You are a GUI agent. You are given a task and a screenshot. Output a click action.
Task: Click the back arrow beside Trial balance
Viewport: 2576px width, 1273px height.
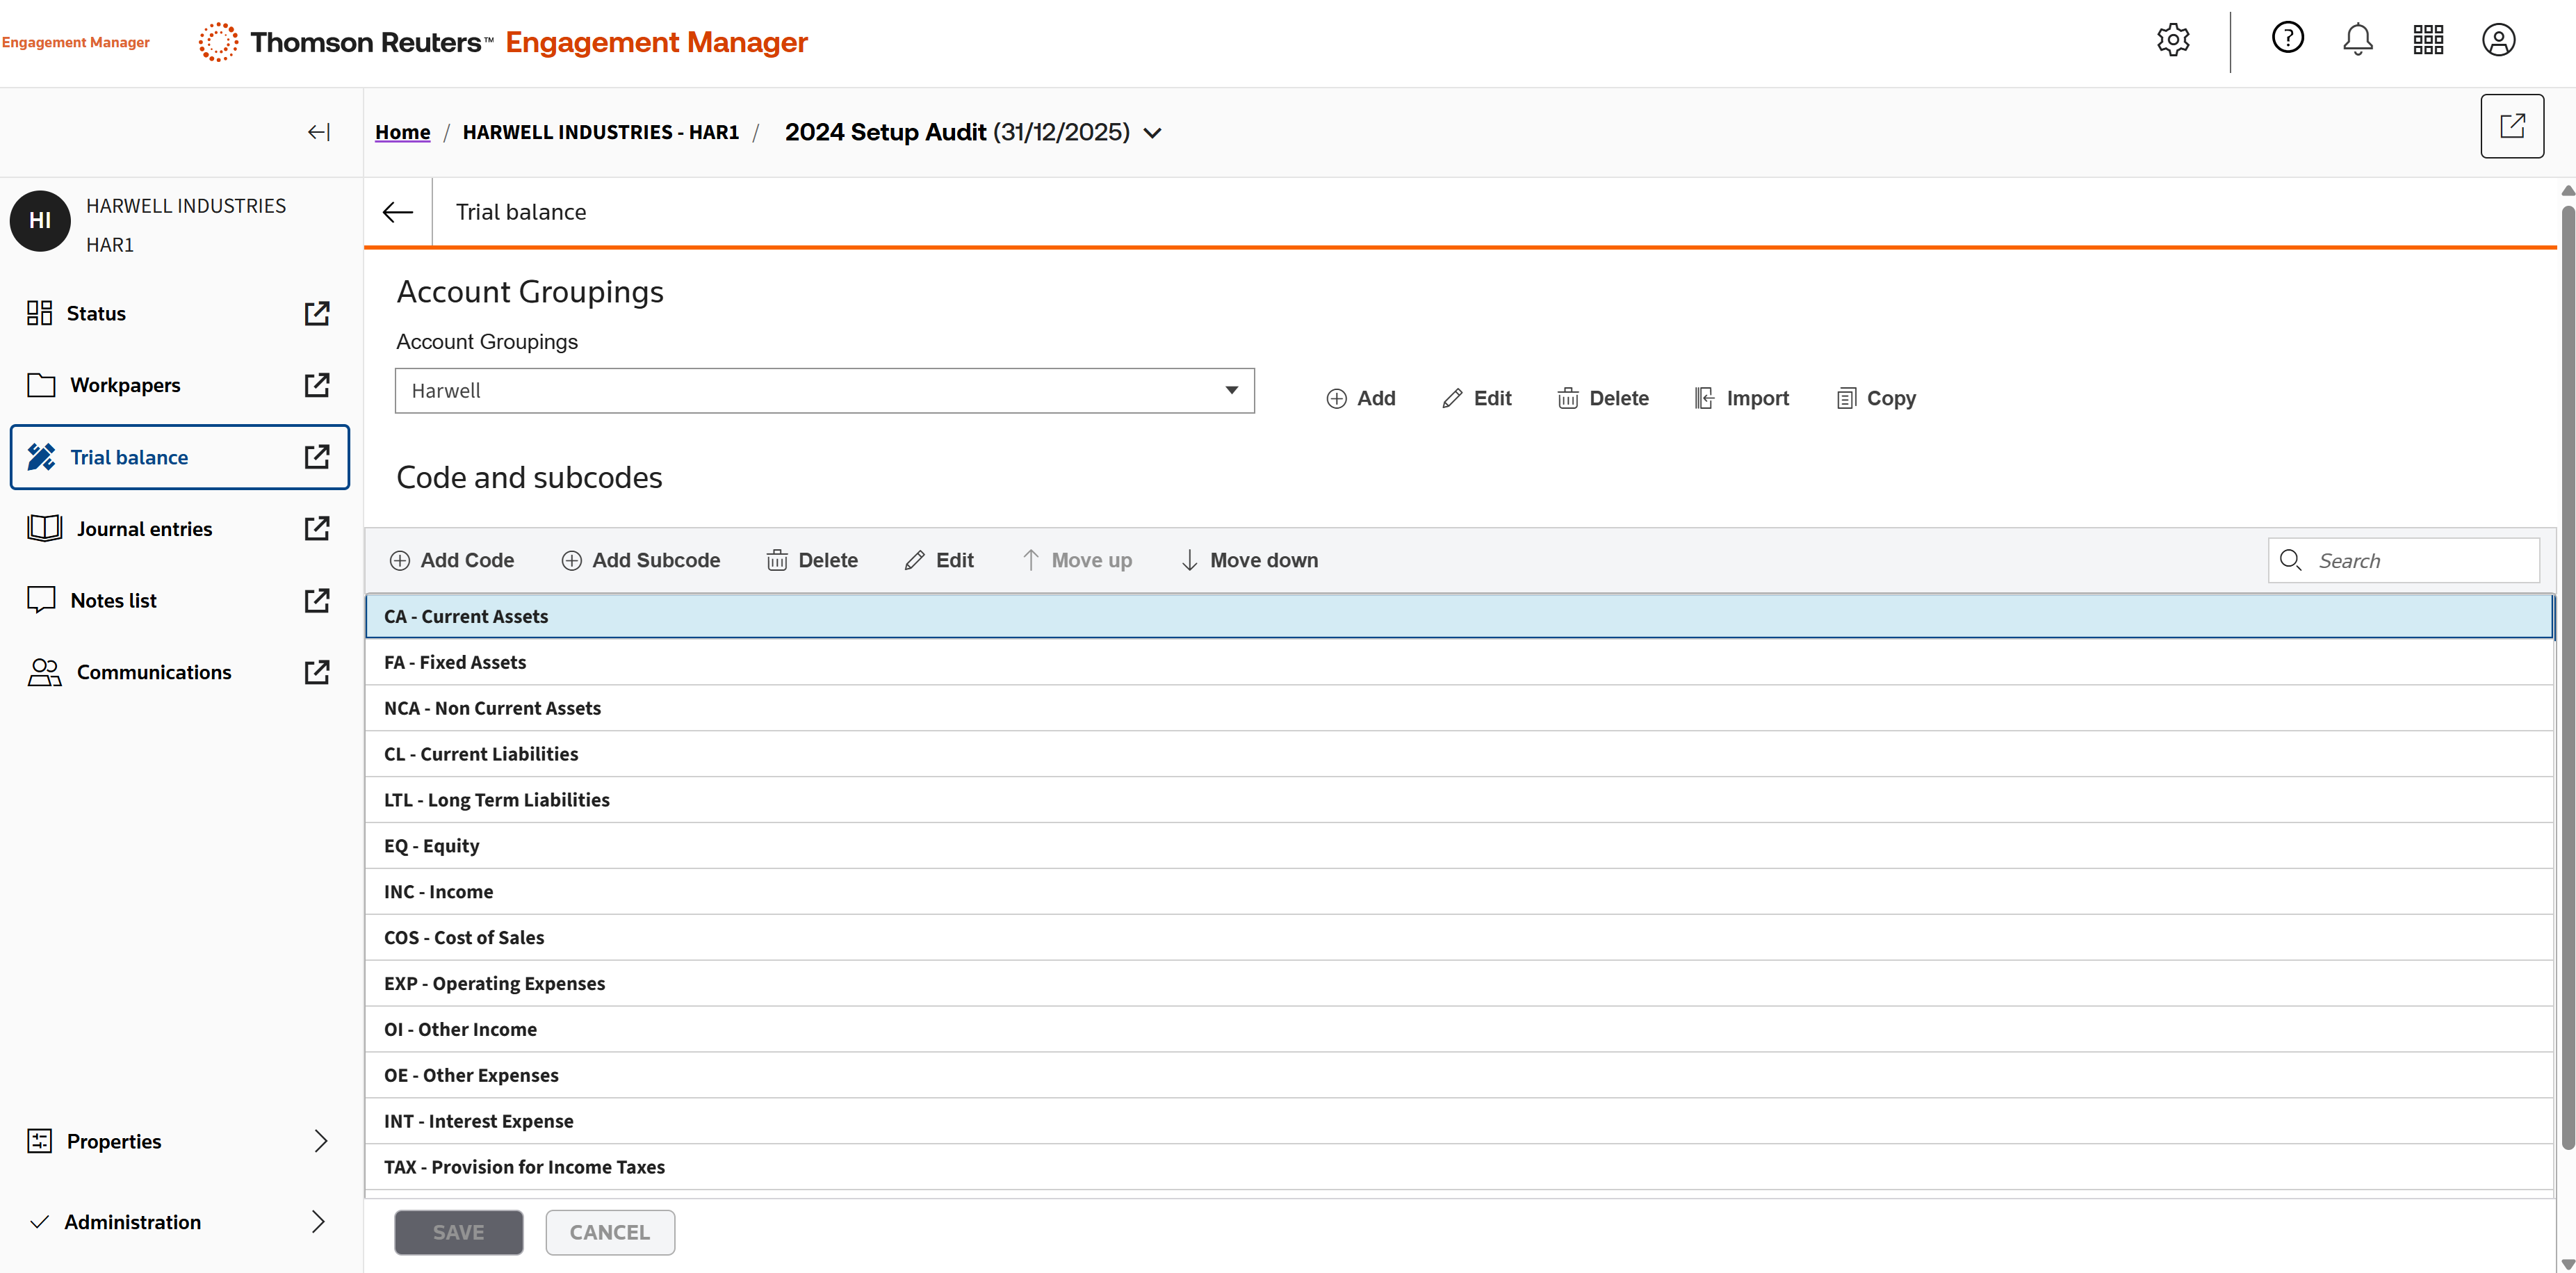[398, 212]
